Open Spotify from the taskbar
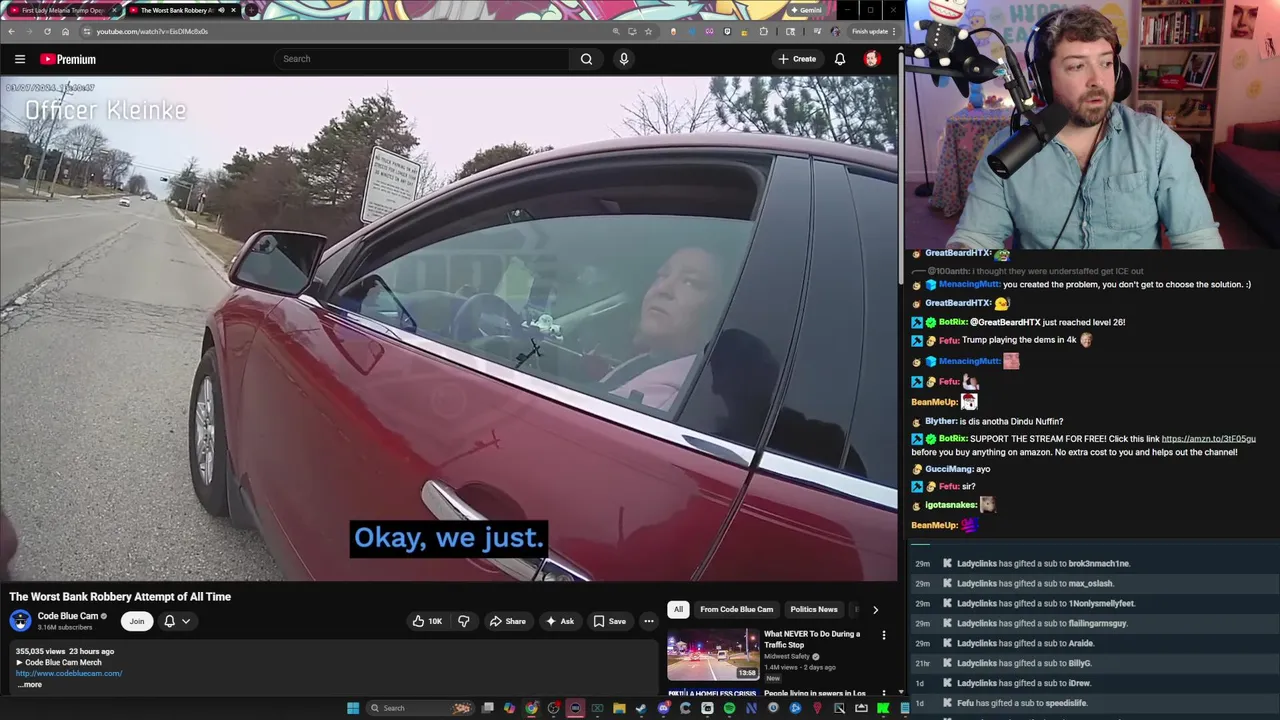 pyautogui.click(x=729, y=708)
